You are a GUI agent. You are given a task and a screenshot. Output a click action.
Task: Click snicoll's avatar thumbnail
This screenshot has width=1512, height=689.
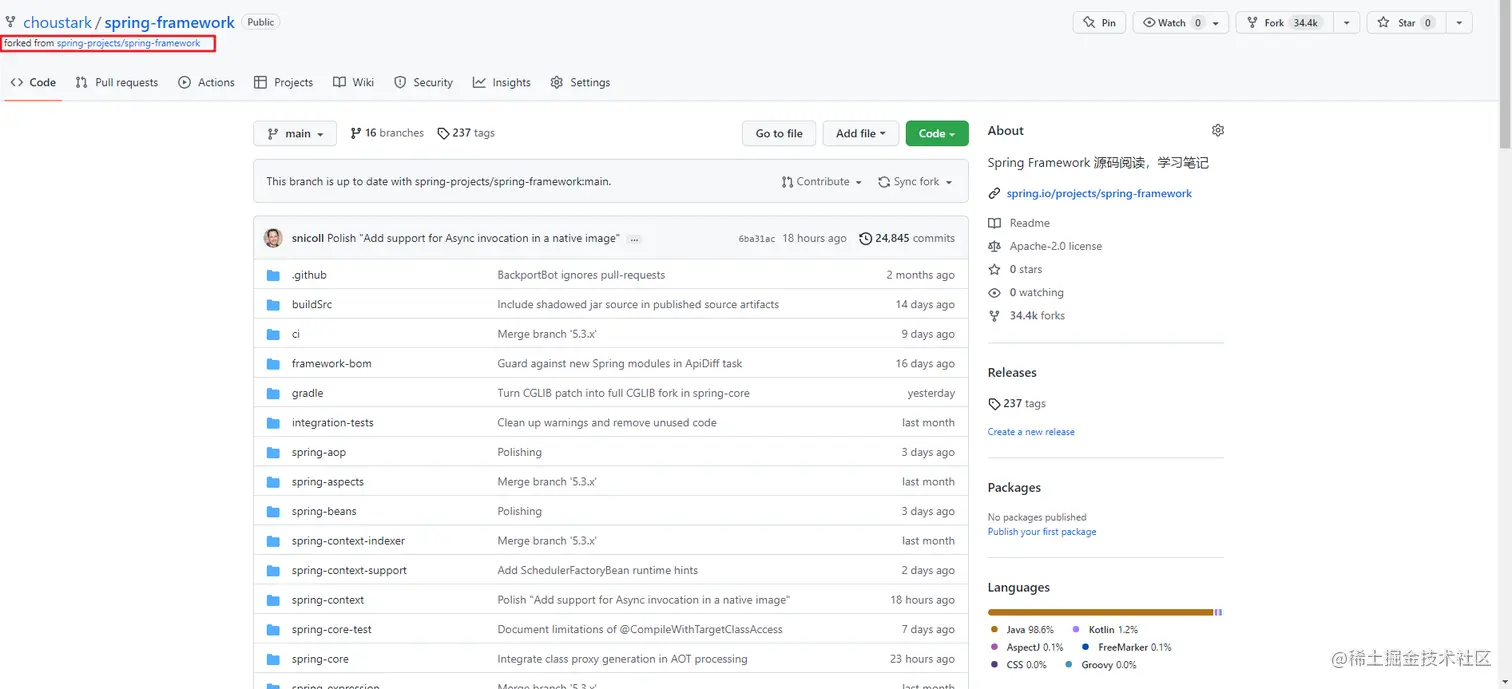[273, 238]
